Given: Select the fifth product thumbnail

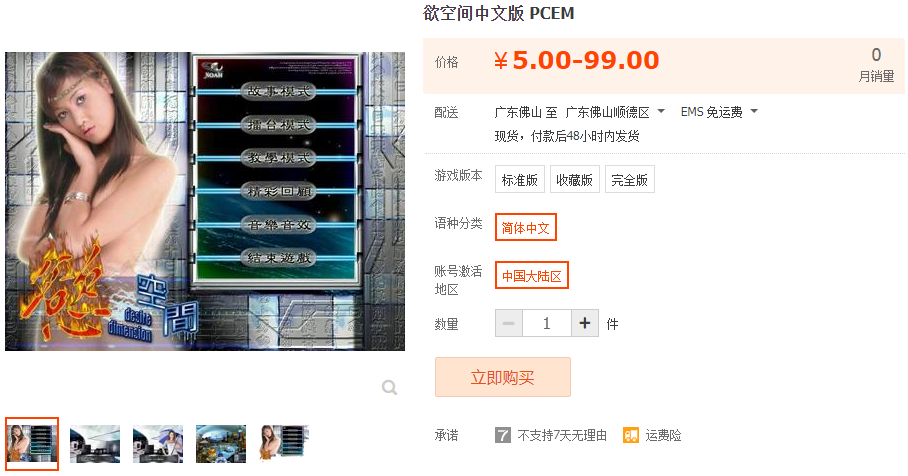Looking at the screenshot, I should pos(284,444).
